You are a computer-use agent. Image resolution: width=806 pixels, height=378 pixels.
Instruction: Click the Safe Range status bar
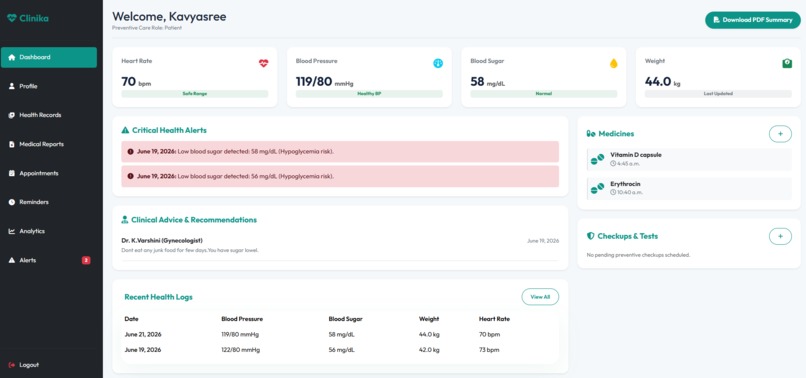[195, 94]
